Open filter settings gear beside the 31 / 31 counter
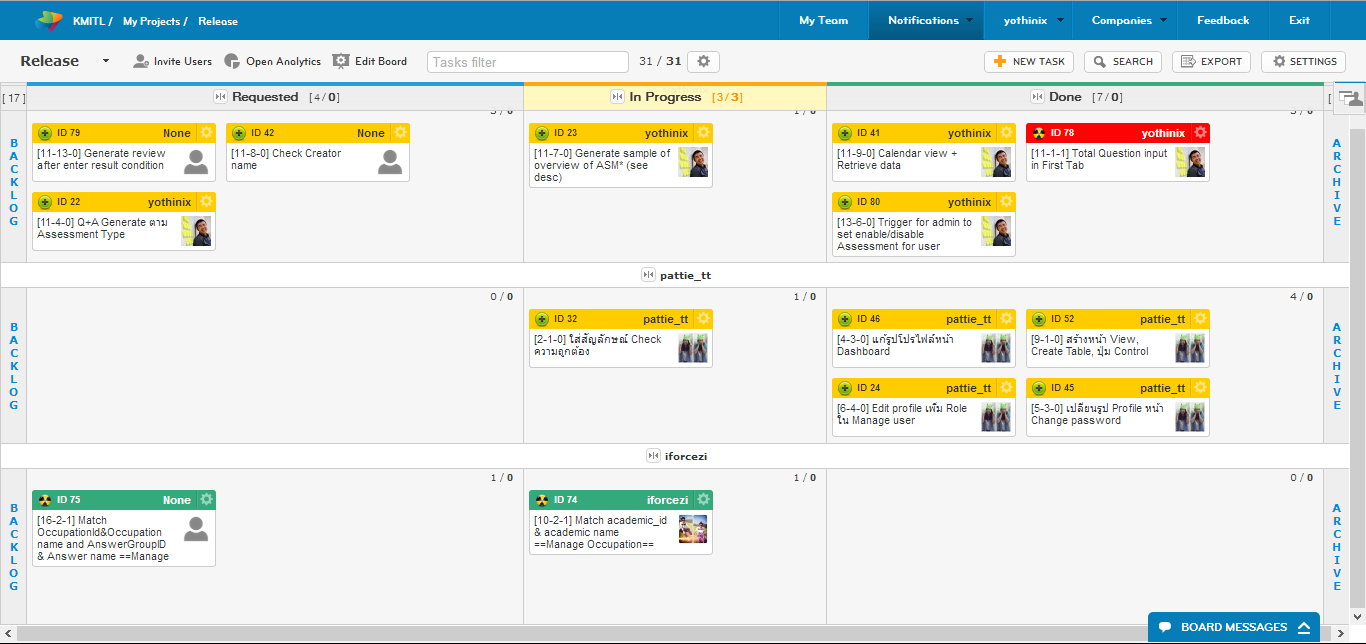Image resolution: width=1366 pixels, height=644 pixels. point(703,62)
